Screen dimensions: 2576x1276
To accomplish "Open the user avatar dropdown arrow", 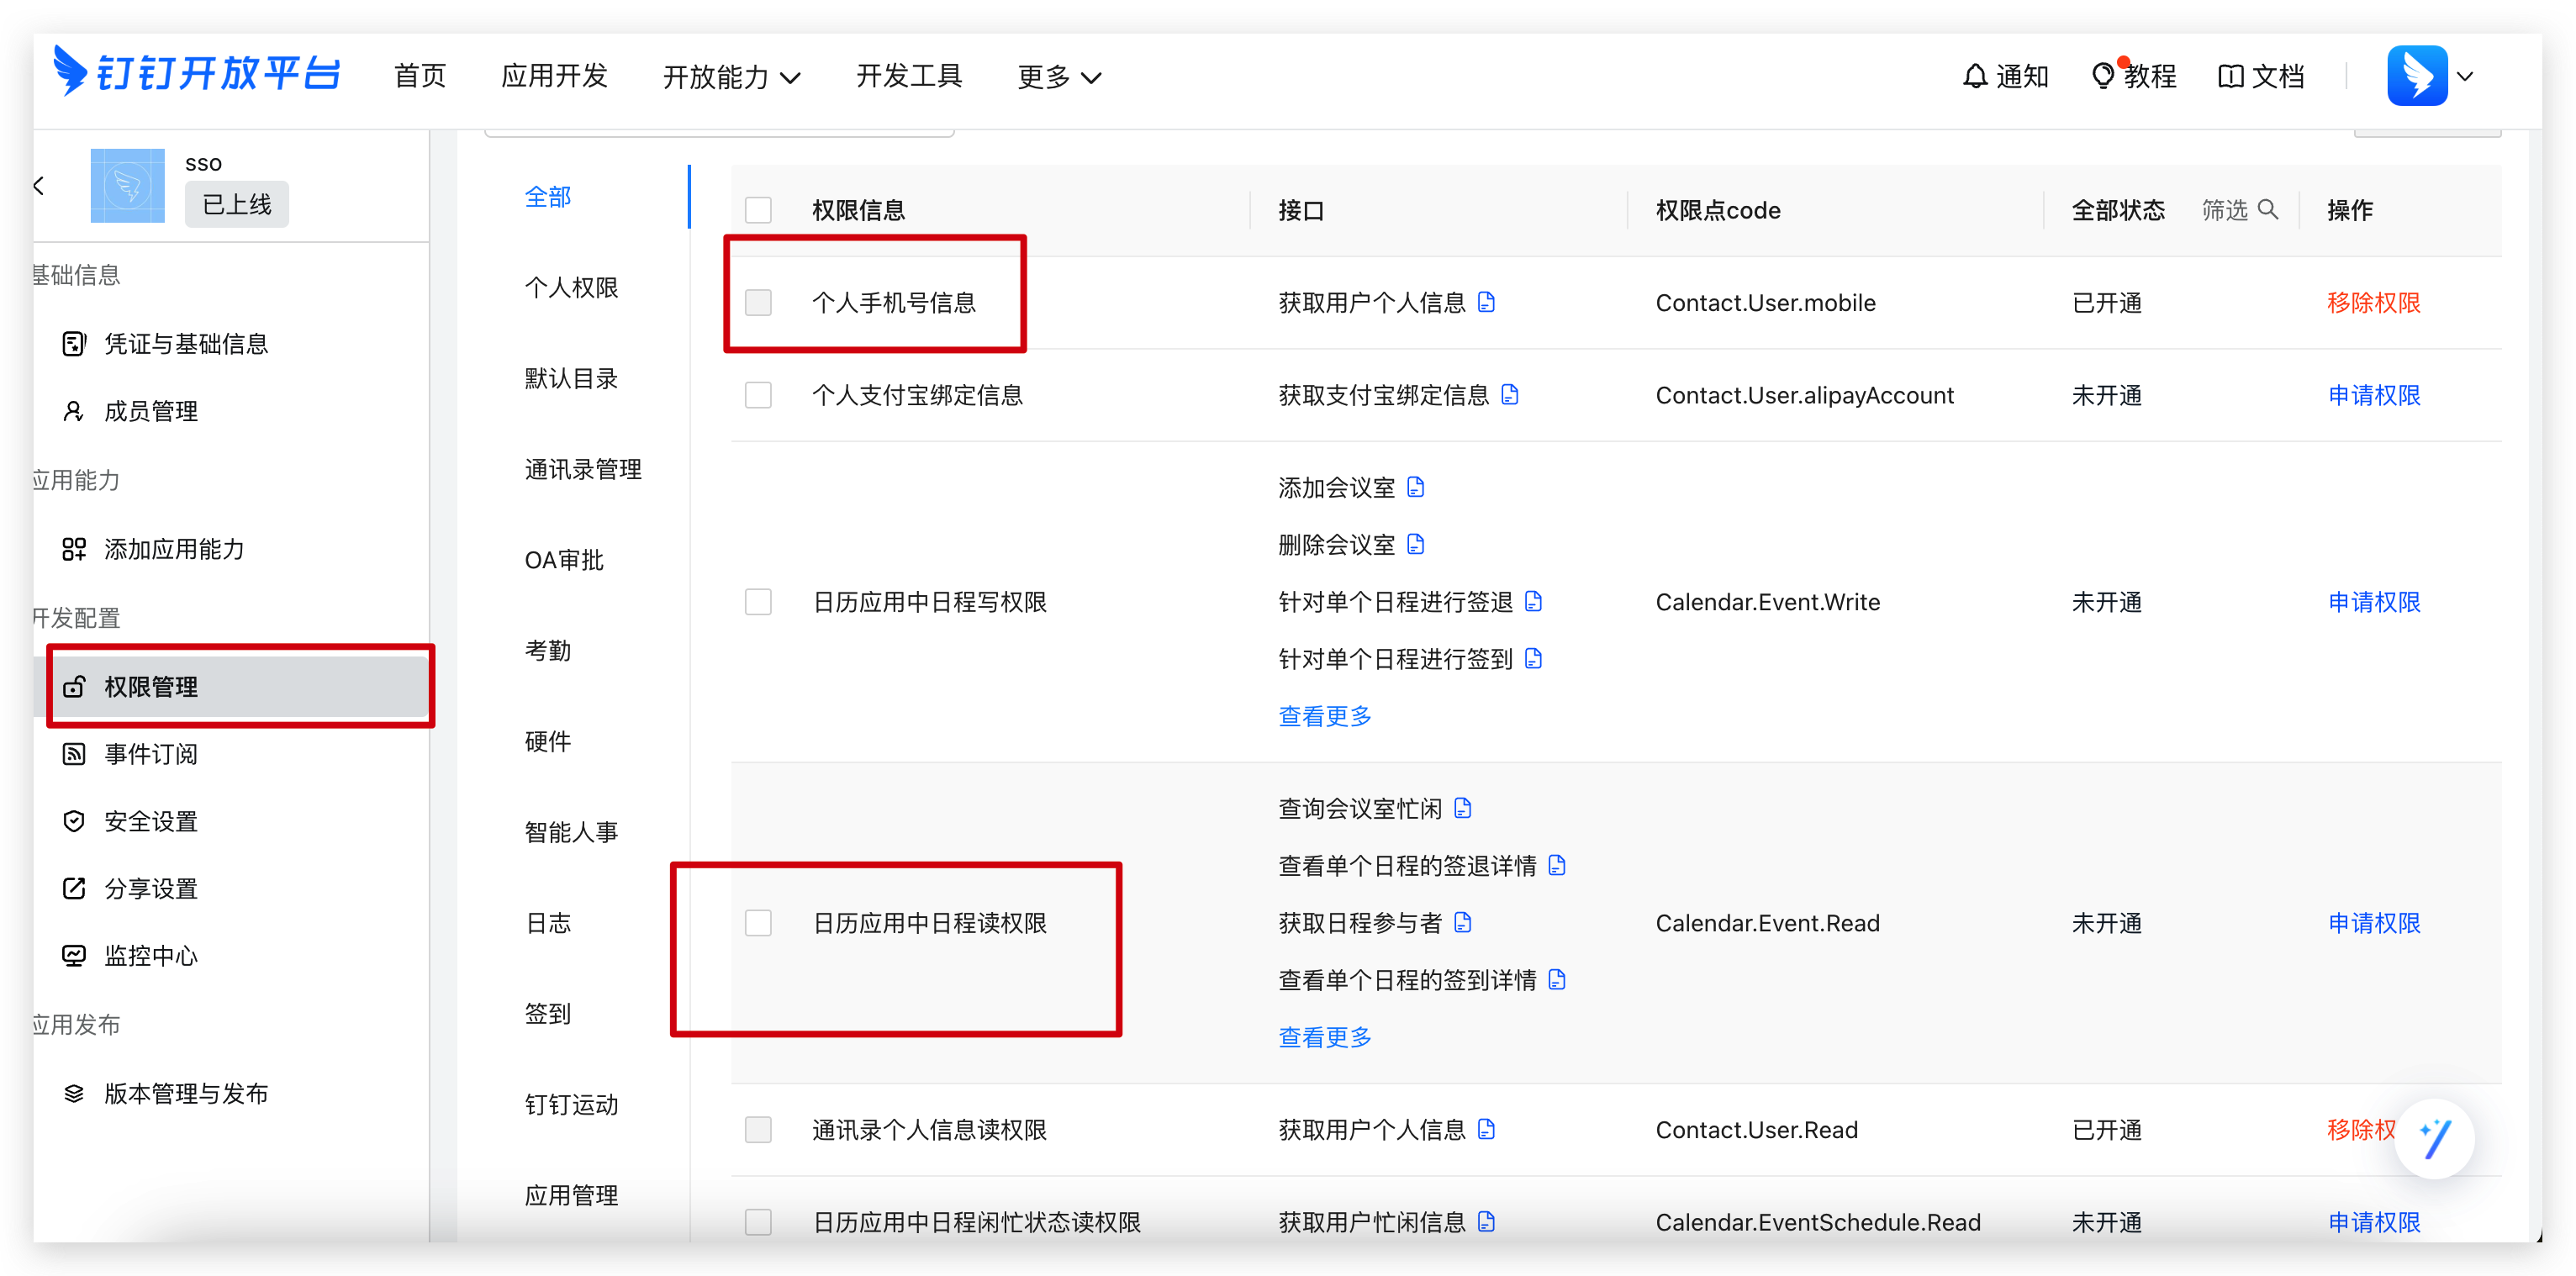I will click(2465, 76).
